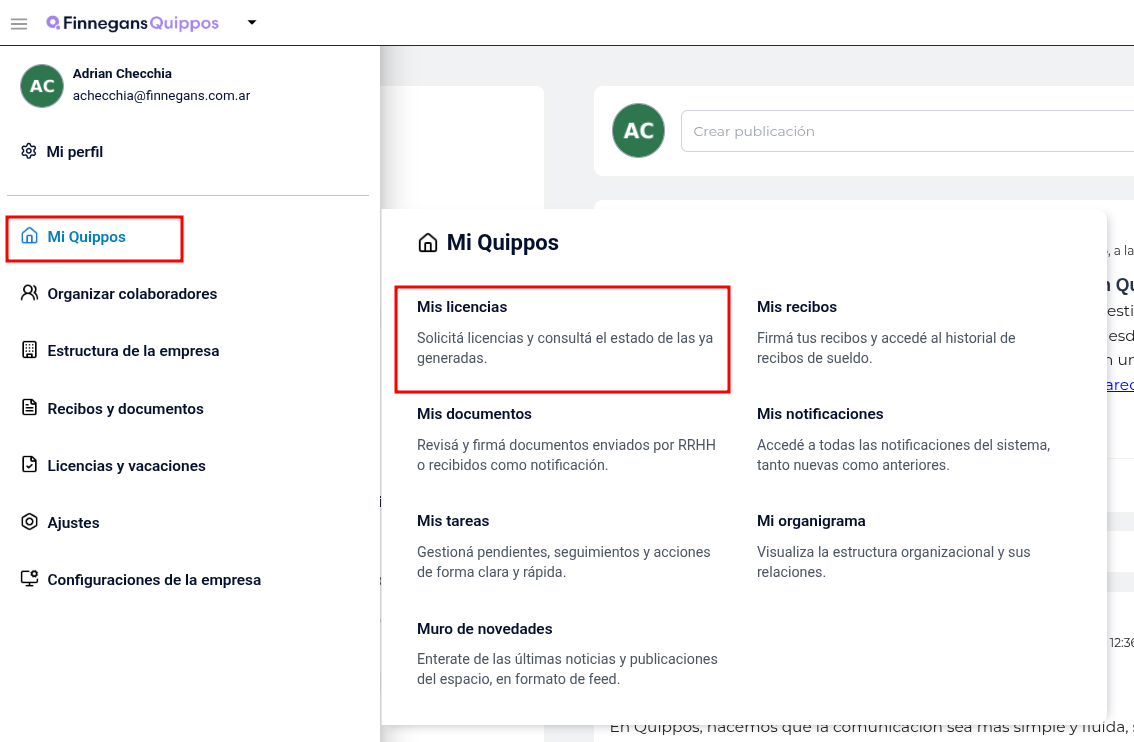Toggle the hamburger menu icon

[x=19, y=24]
